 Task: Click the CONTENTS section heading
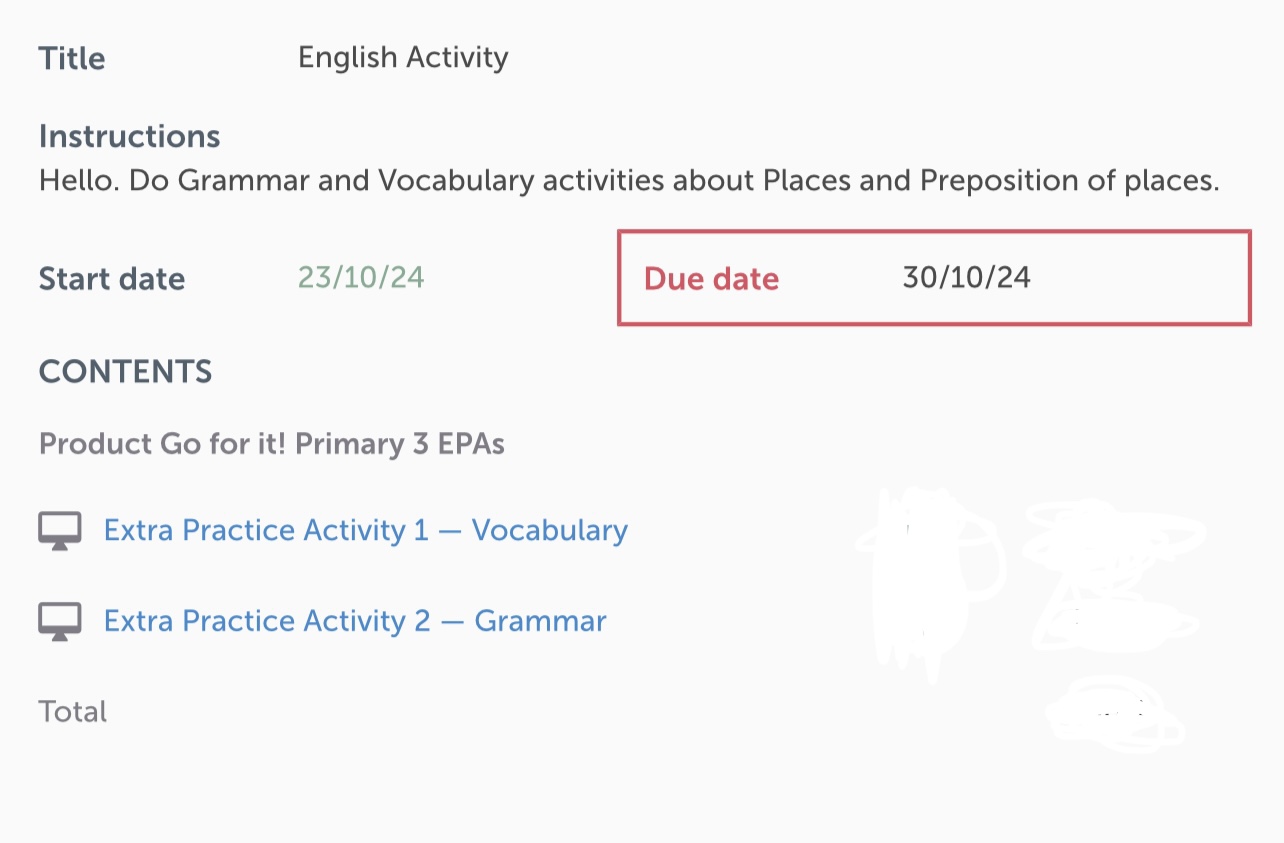click(x=125, y=372)
